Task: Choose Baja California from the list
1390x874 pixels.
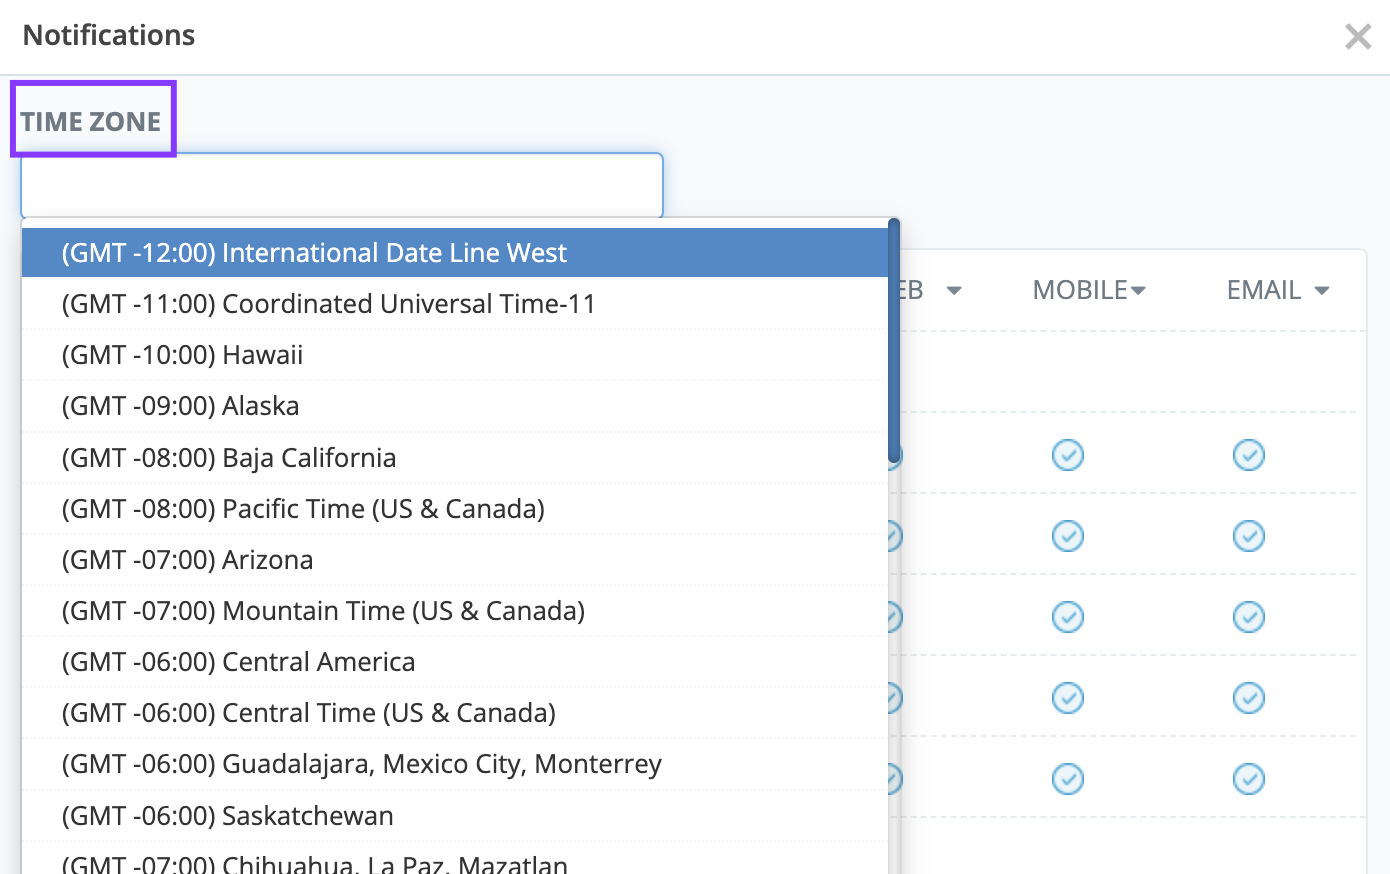Action: coord(228,458)
